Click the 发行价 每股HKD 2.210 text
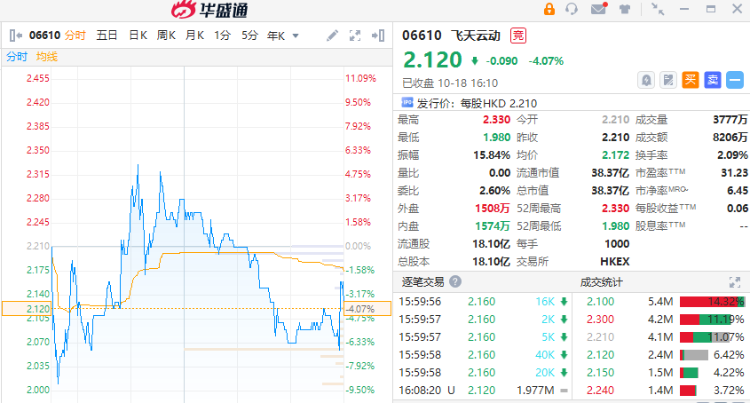The height and width of the screenshot is (403, 750). coord(477,103)
